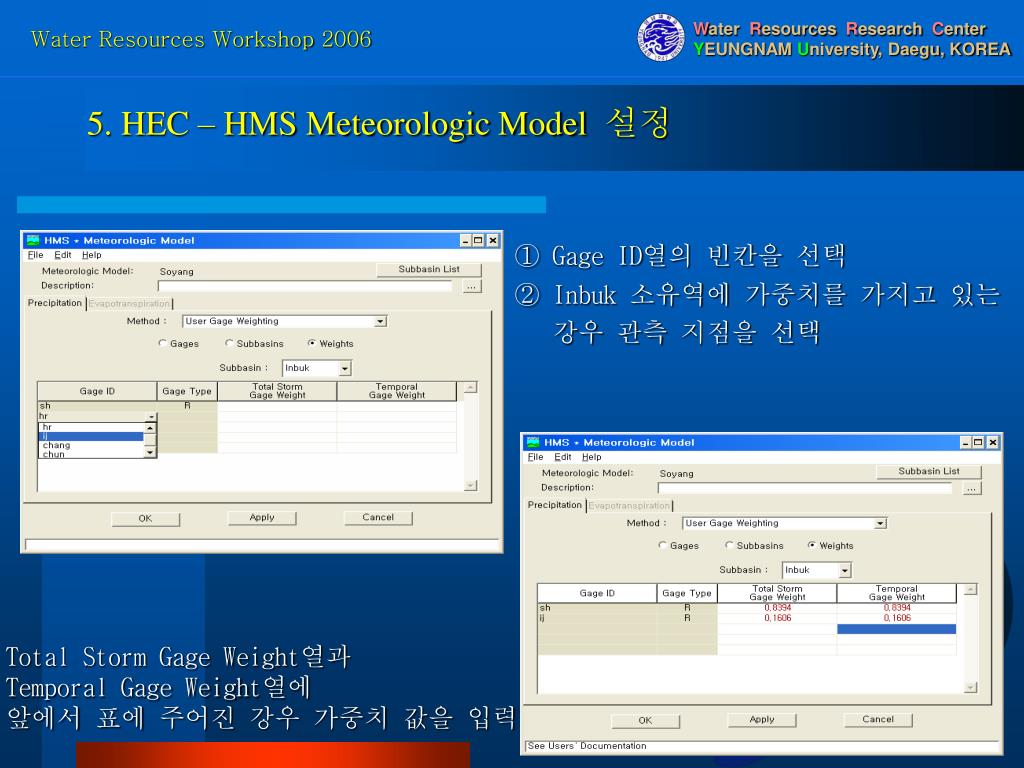Click upper window table scrollbar up arrow
The image size is (1024, 768).
pyautogui.click(x=470, y=388)
